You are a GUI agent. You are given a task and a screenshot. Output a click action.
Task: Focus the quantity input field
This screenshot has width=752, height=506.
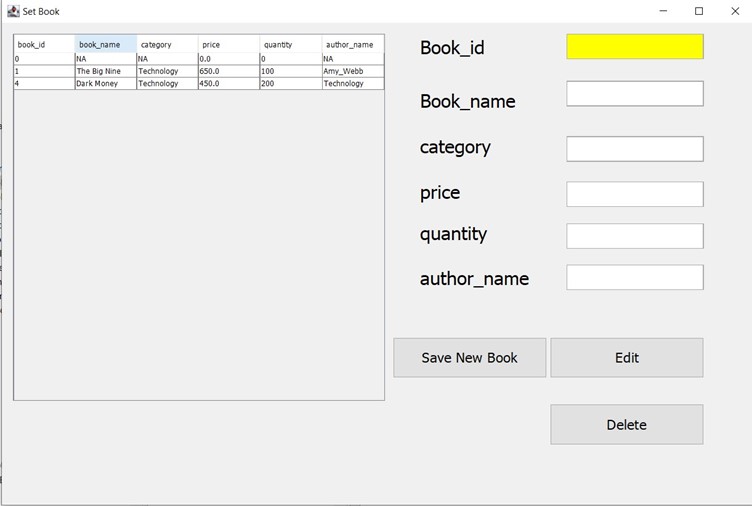(635, 236)
